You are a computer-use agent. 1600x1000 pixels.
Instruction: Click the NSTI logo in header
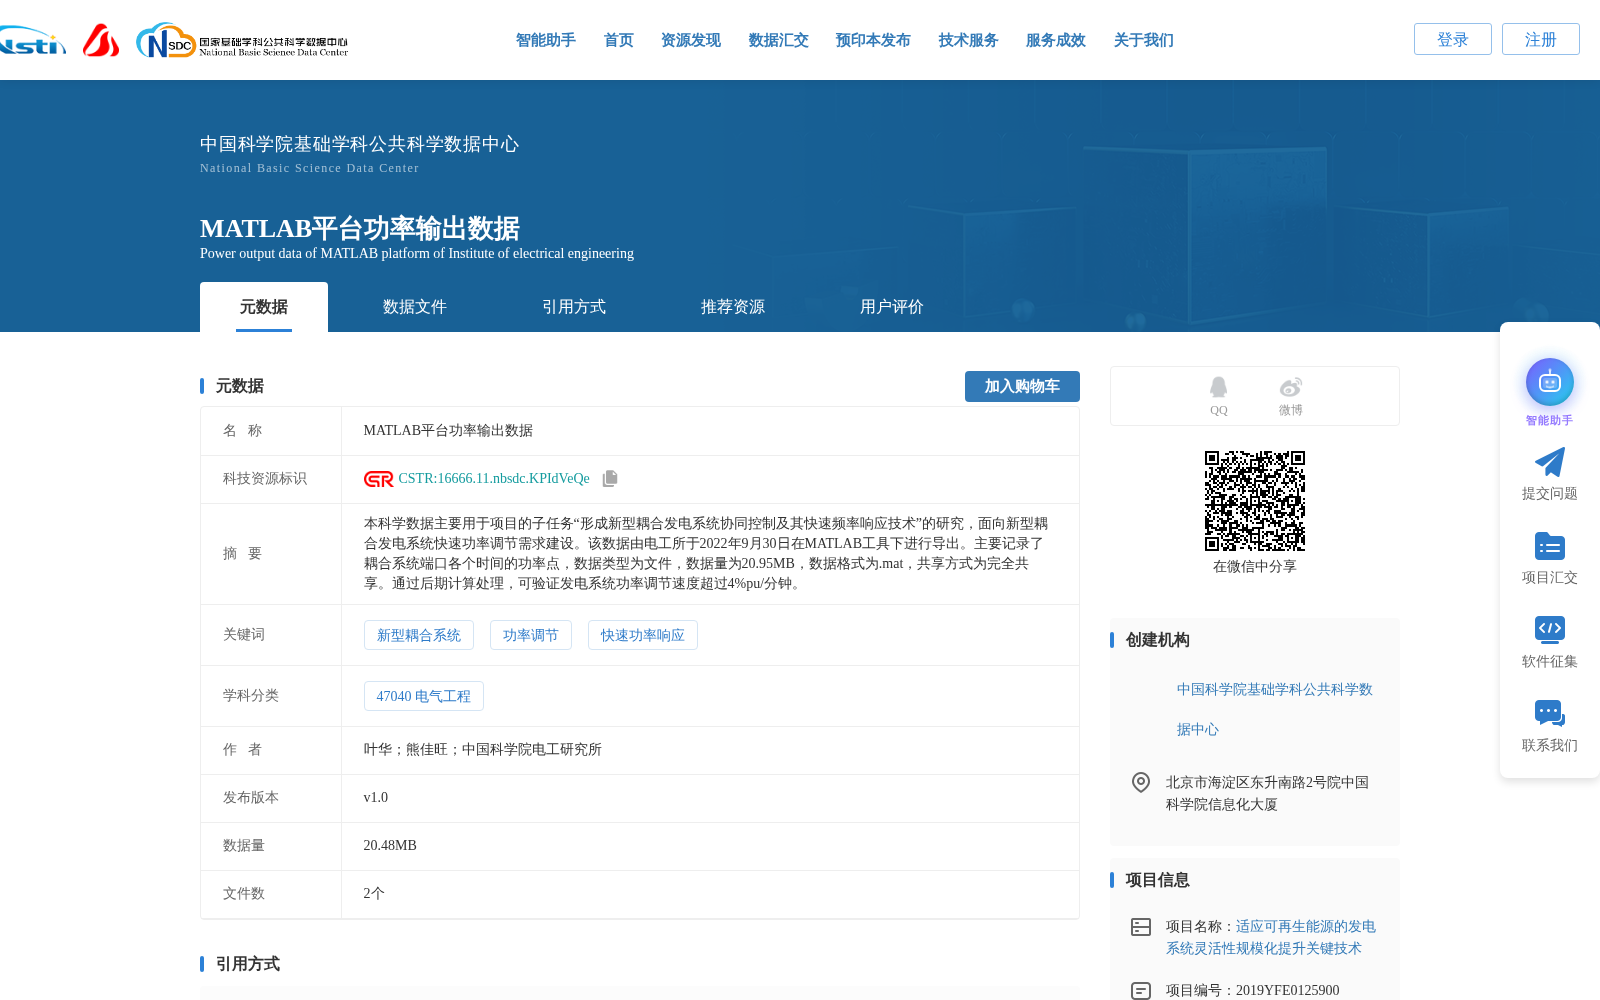[x=32, y=42]
